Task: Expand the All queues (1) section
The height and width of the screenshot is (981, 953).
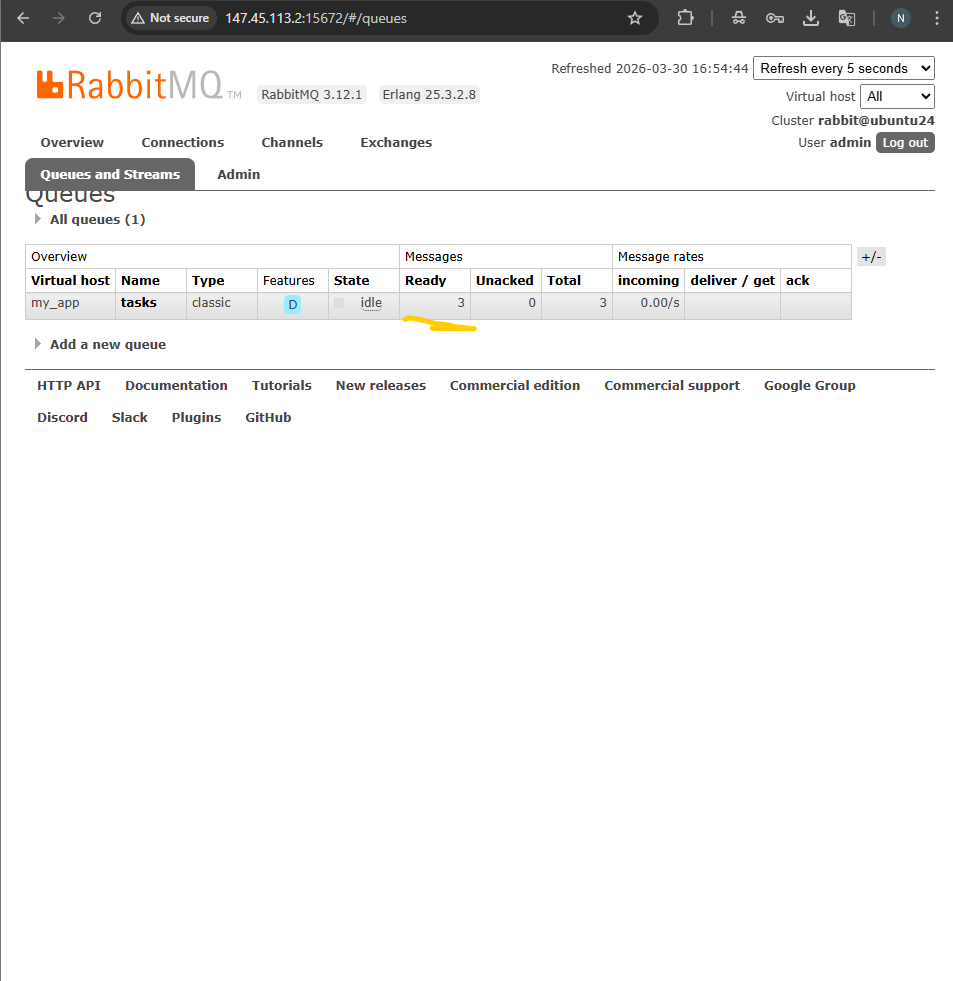Action: [x=97, y=220]
